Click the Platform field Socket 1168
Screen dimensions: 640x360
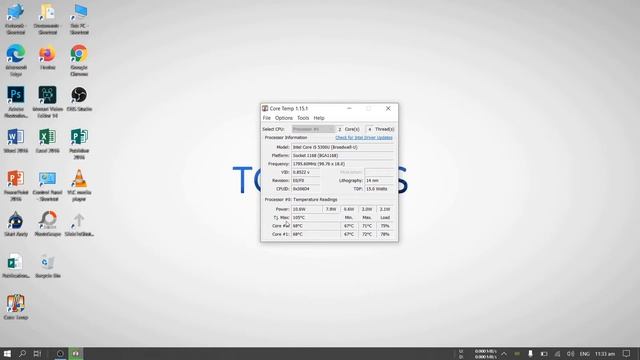(x=343, y=156)
